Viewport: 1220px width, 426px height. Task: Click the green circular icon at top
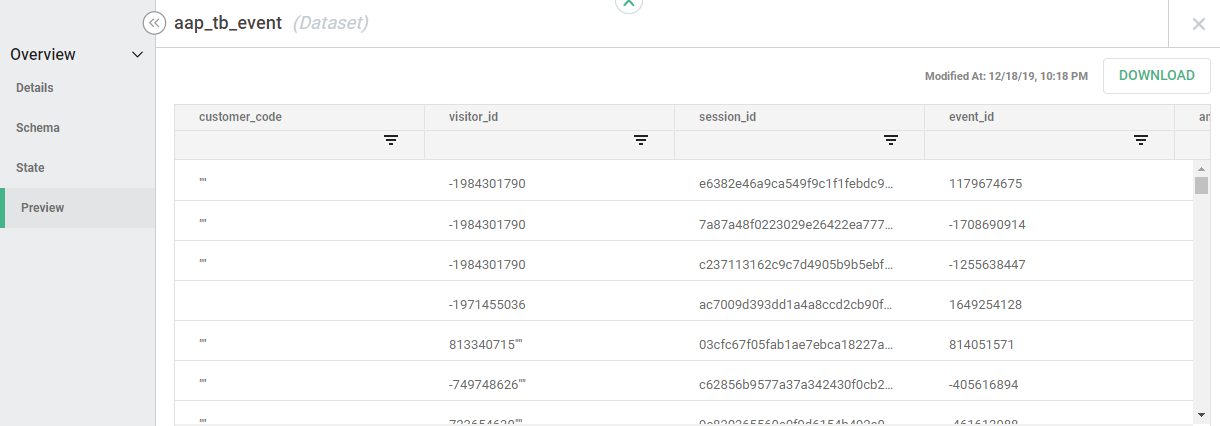point(628,4)
